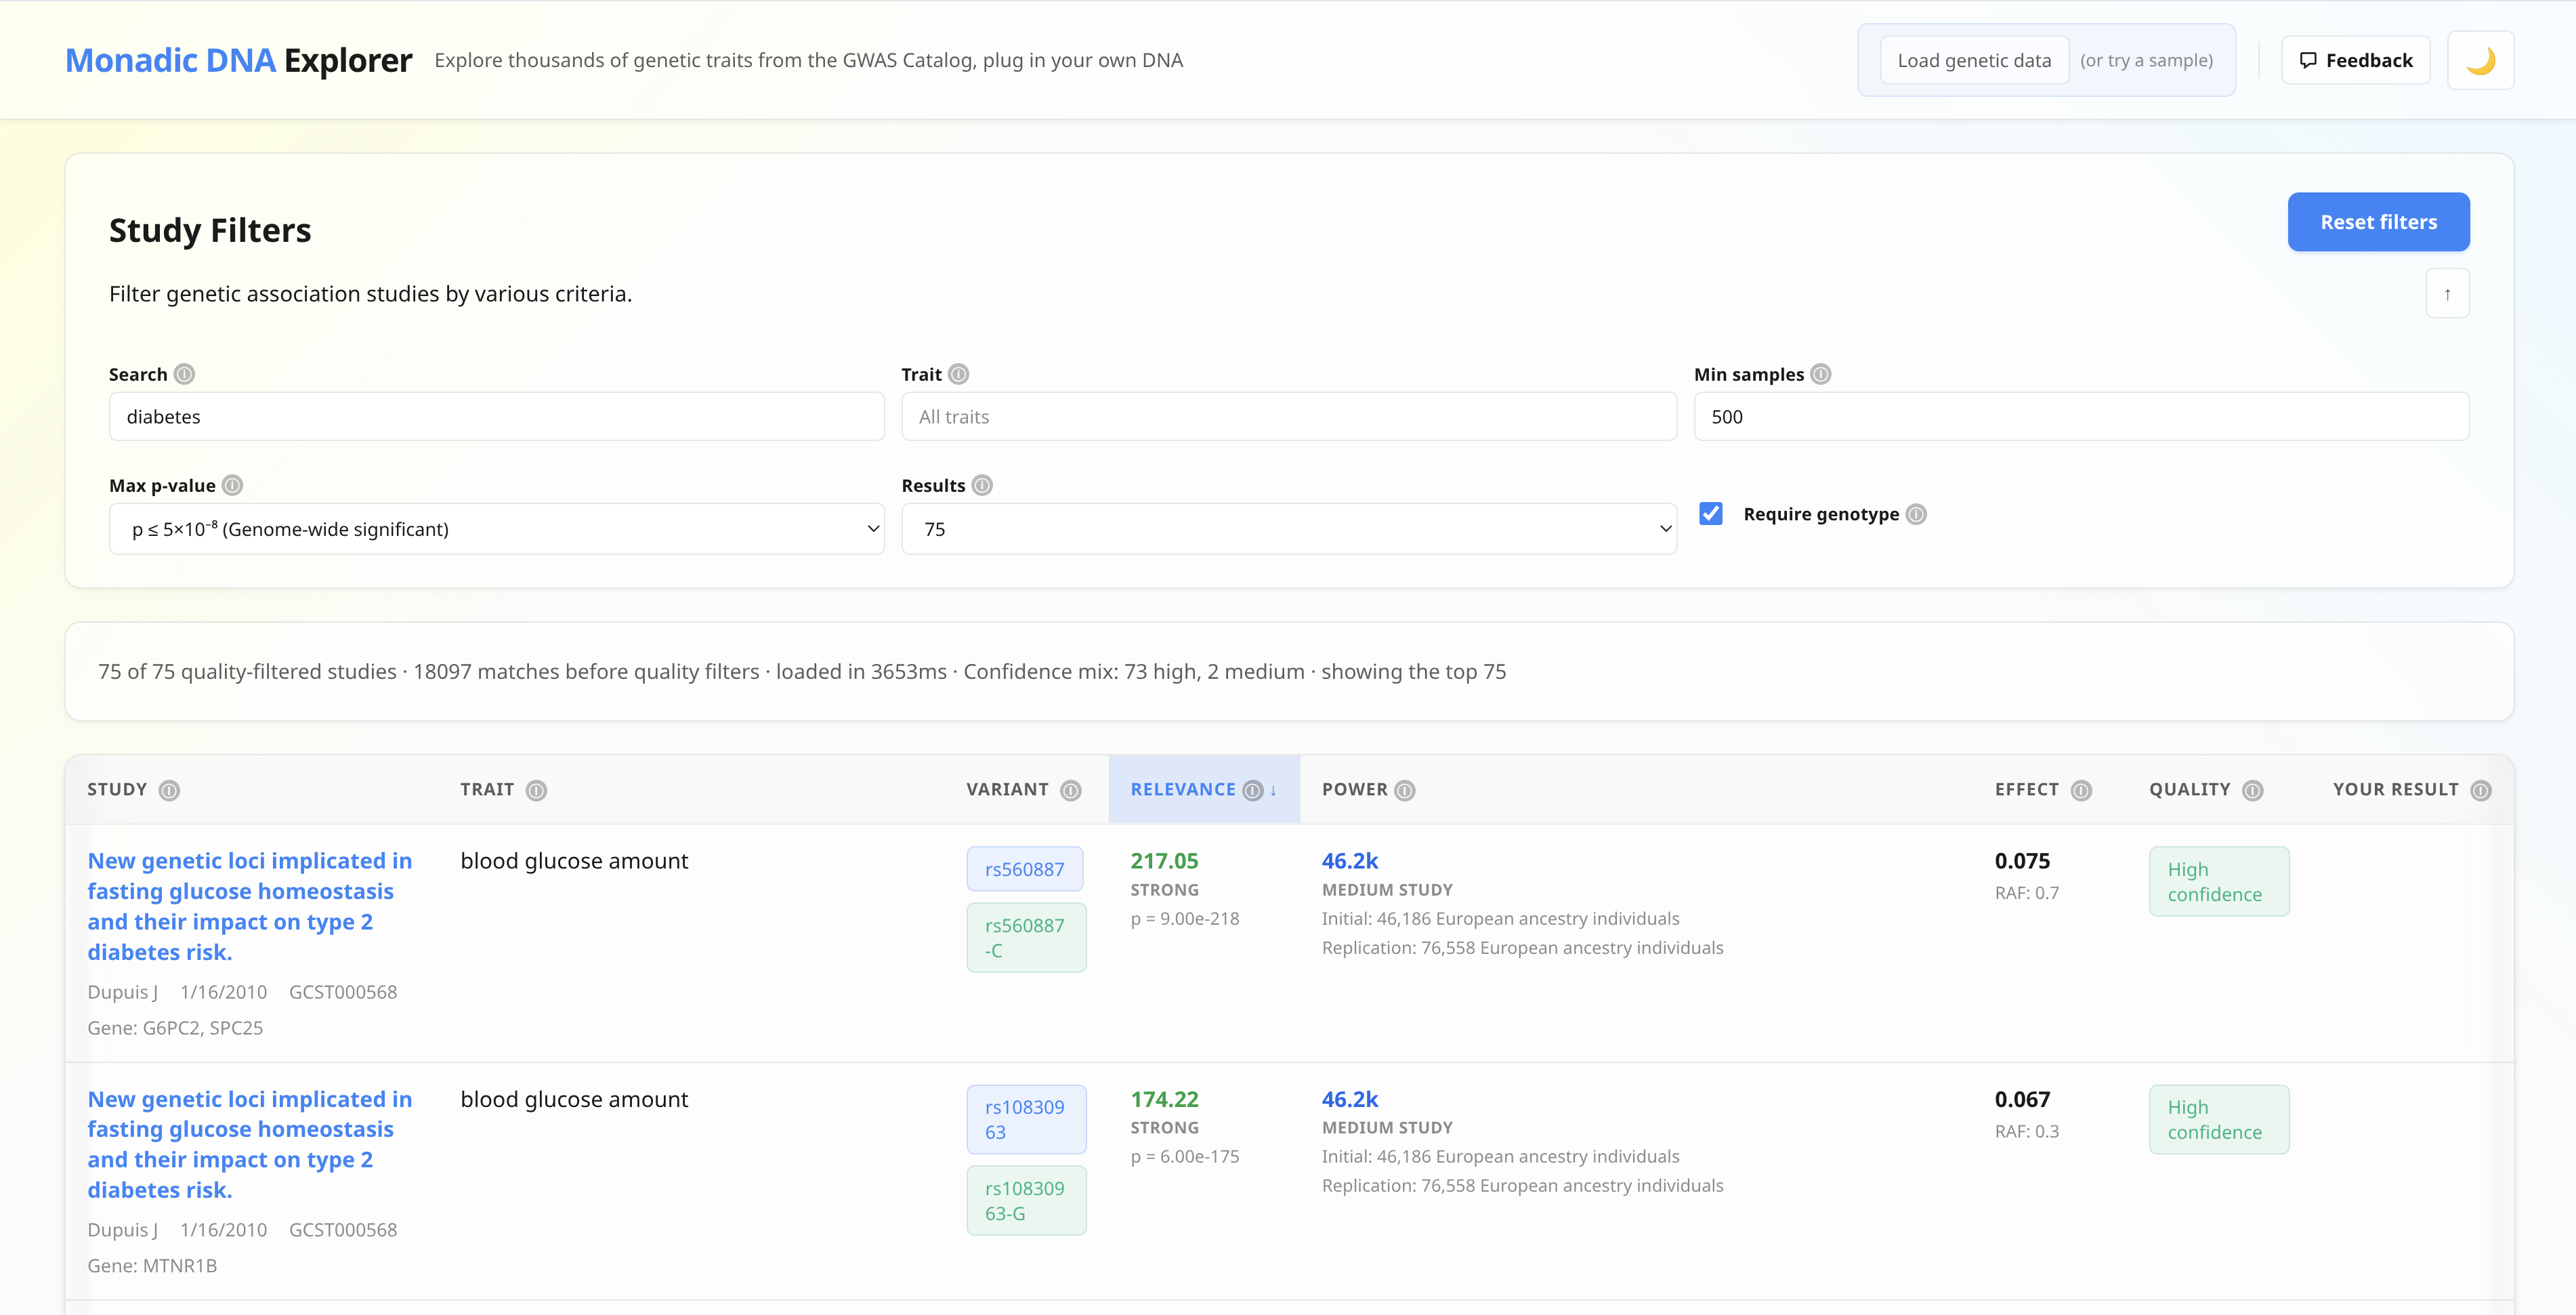Image resolution: width=2576 pixels, height=1315 pixels.
Task: Open the All traits selector
Action: point(1288,416)
